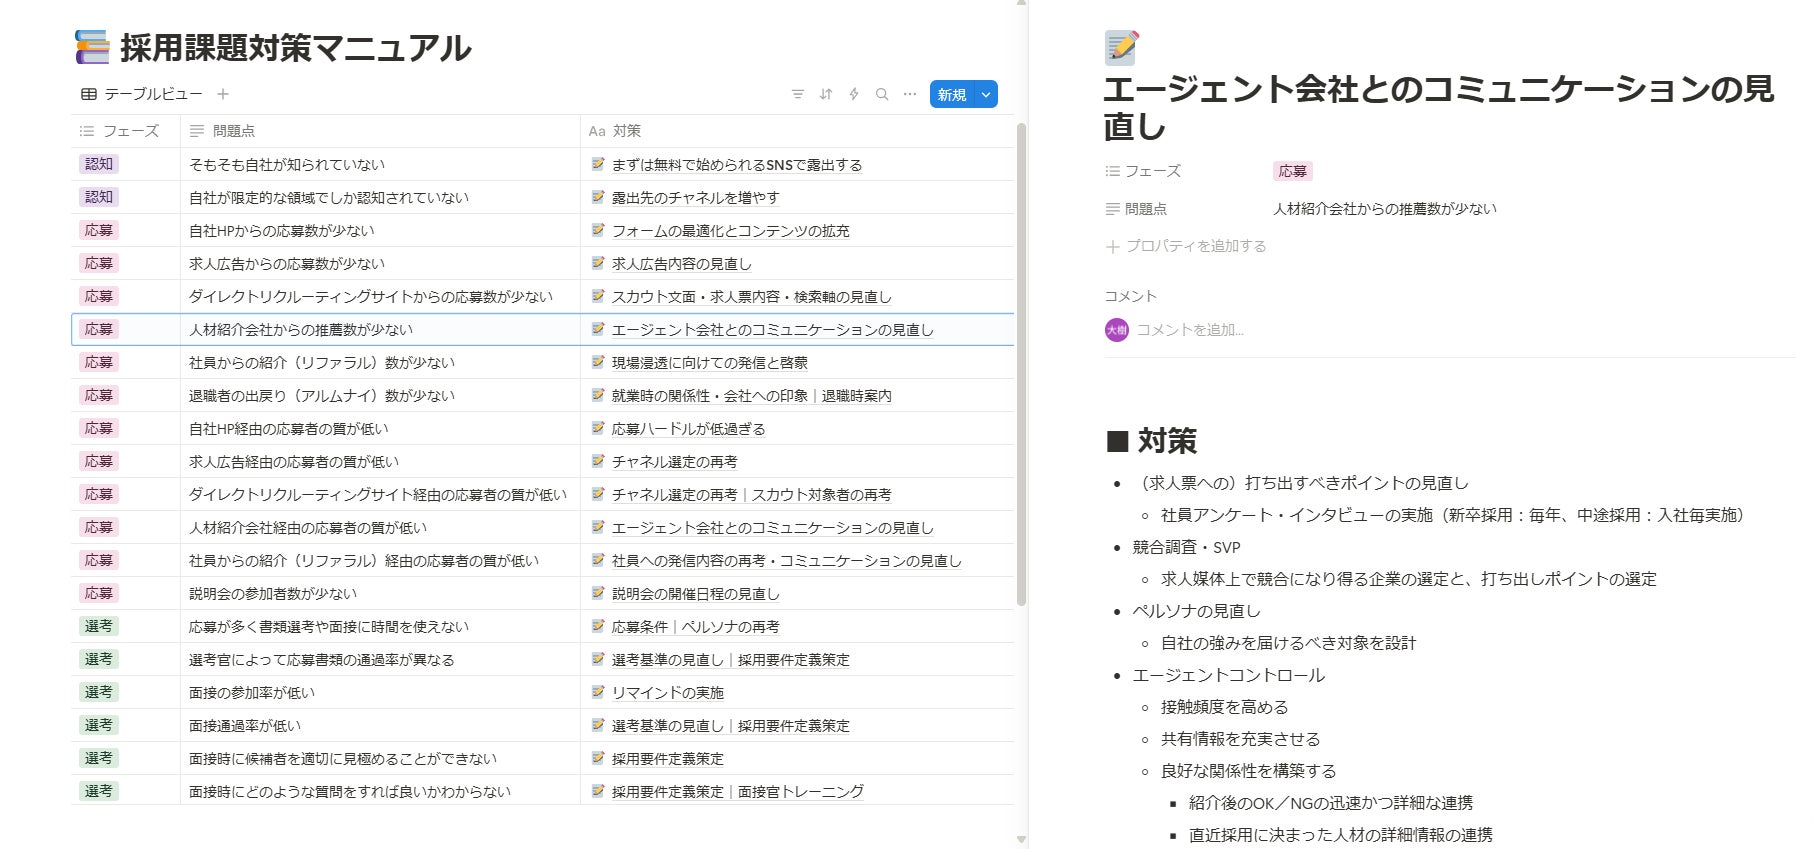Click the sub-bullet 接触頻度を高める
Screen dimensions: 1813x849
click(1224, 707)
